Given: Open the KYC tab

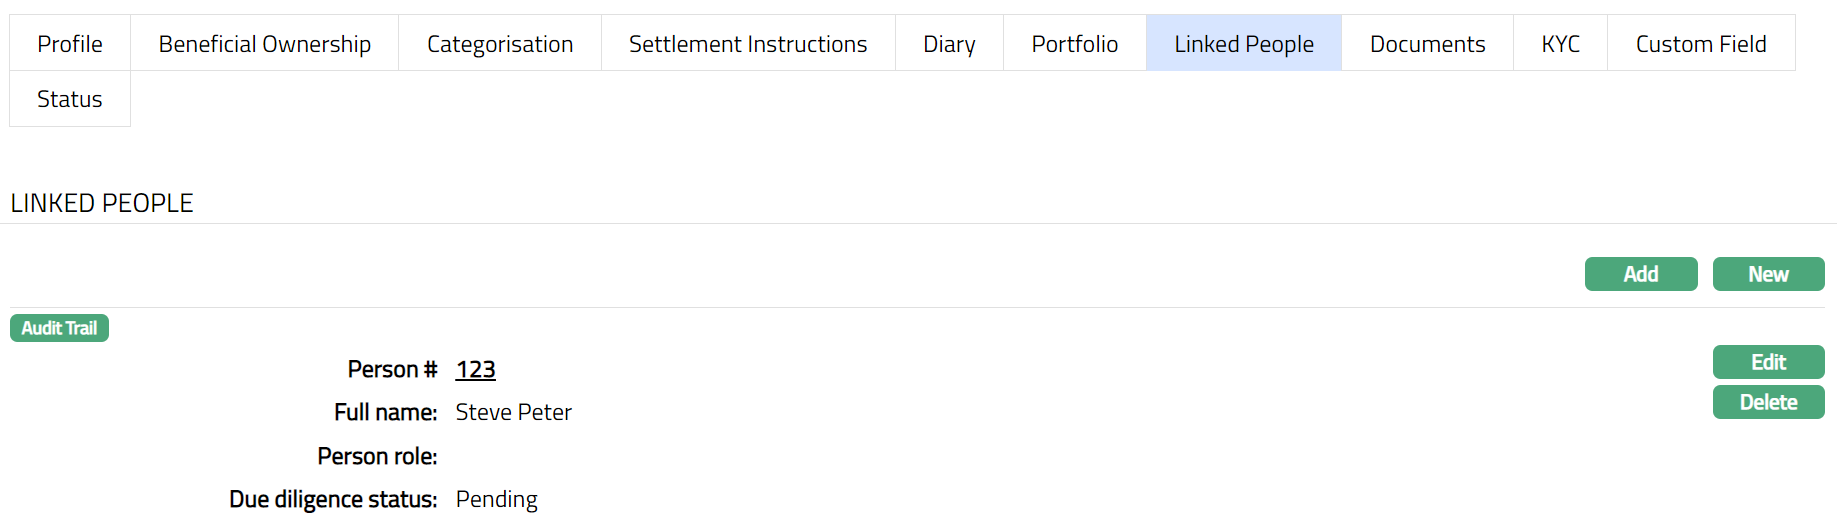Looking at the screenshot, I should (1560, 44).
